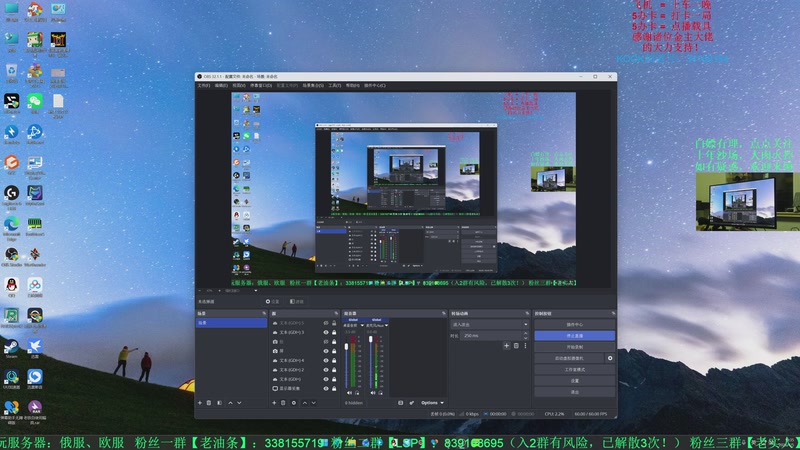Select the 显示器采集 source row
Screen dimensions: 800x450
pos(305,388)
